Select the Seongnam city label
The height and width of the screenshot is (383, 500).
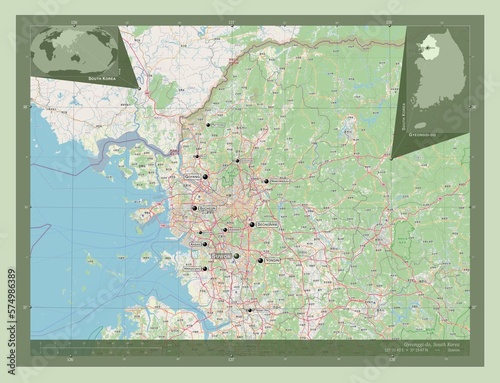[267, 225]
